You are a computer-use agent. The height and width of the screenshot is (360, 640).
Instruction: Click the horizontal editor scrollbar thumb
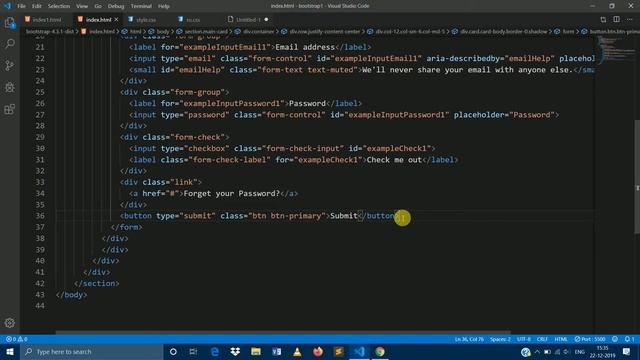point(283,333)
